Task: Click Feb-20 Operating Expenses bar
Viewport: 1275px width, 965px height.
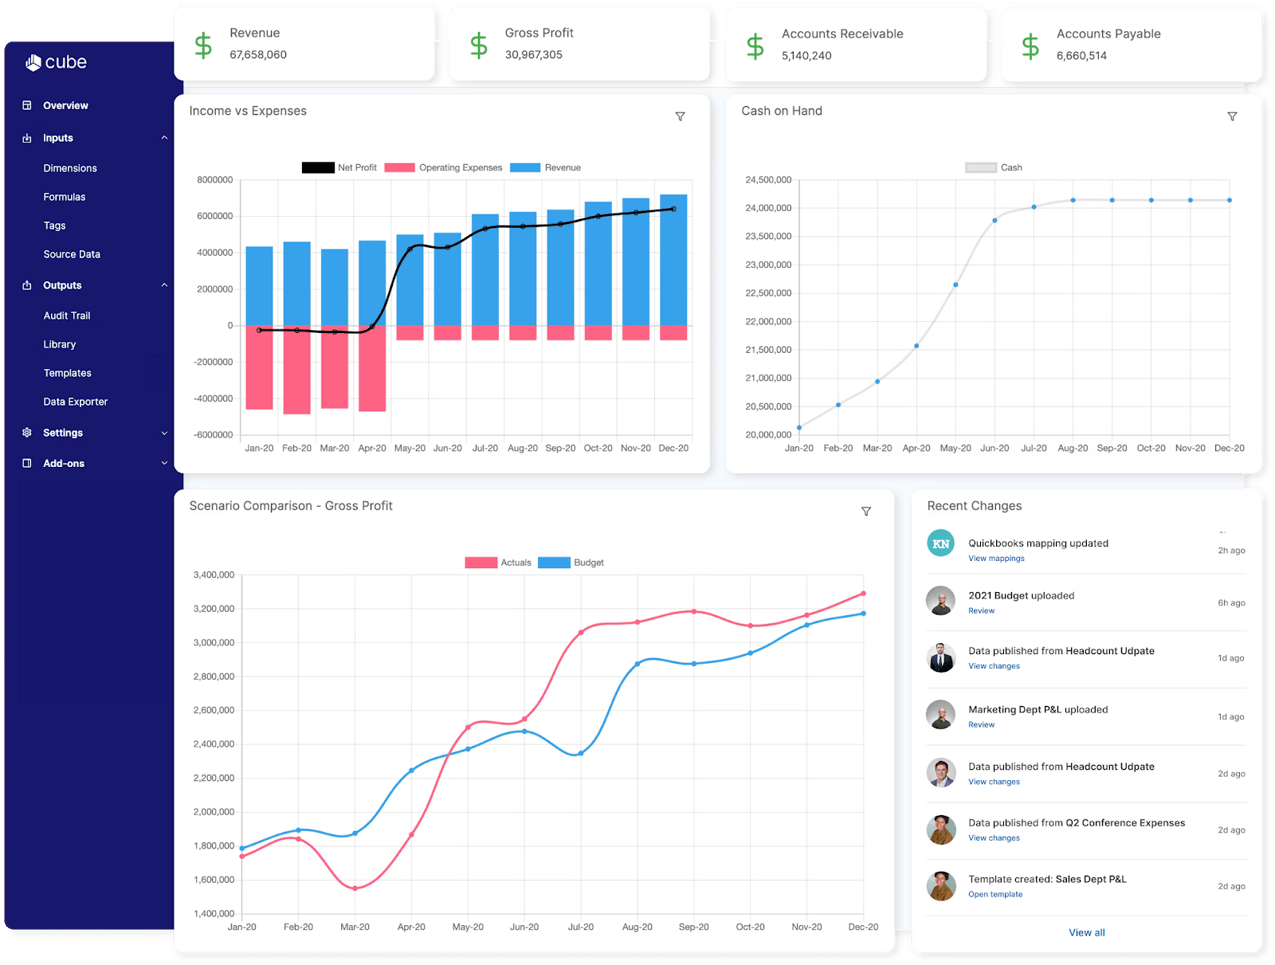Action: [x=297, y=370]
